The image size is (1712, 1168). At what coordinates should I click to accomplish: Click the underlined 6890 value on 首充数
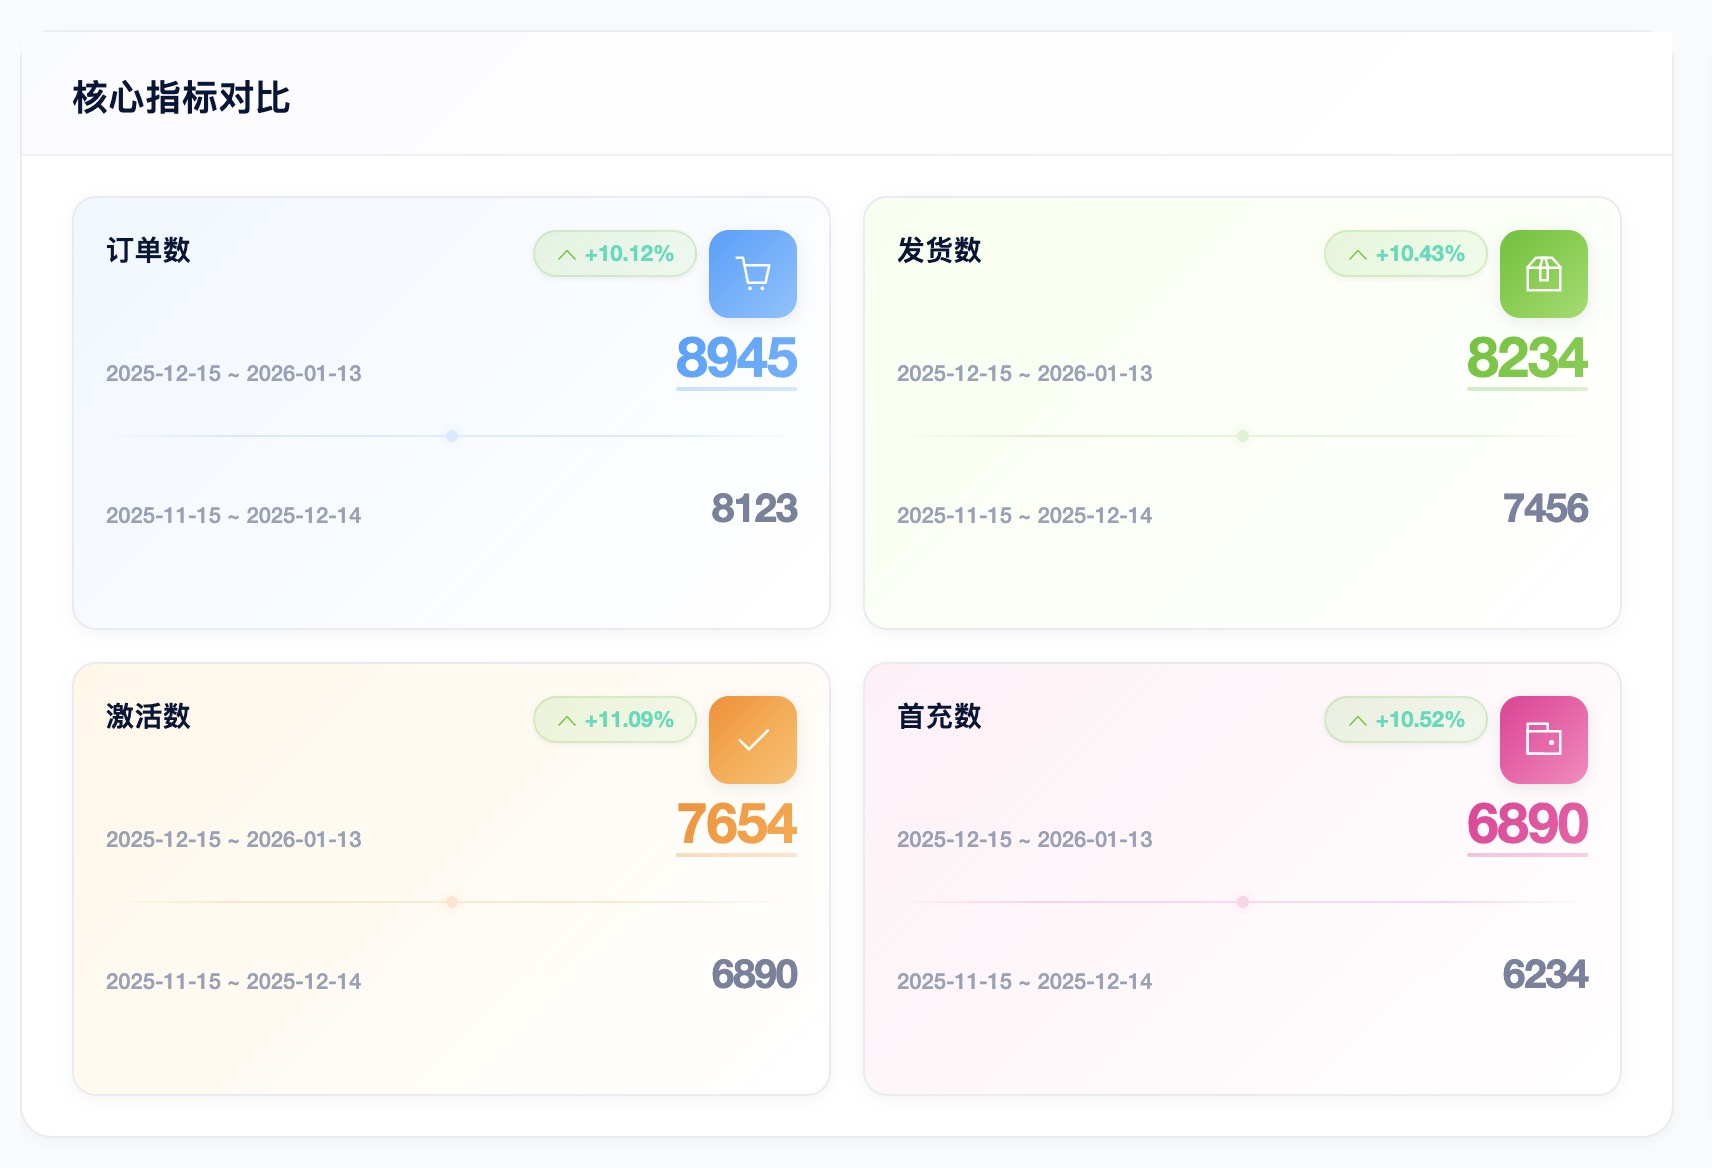point(1527,823)
